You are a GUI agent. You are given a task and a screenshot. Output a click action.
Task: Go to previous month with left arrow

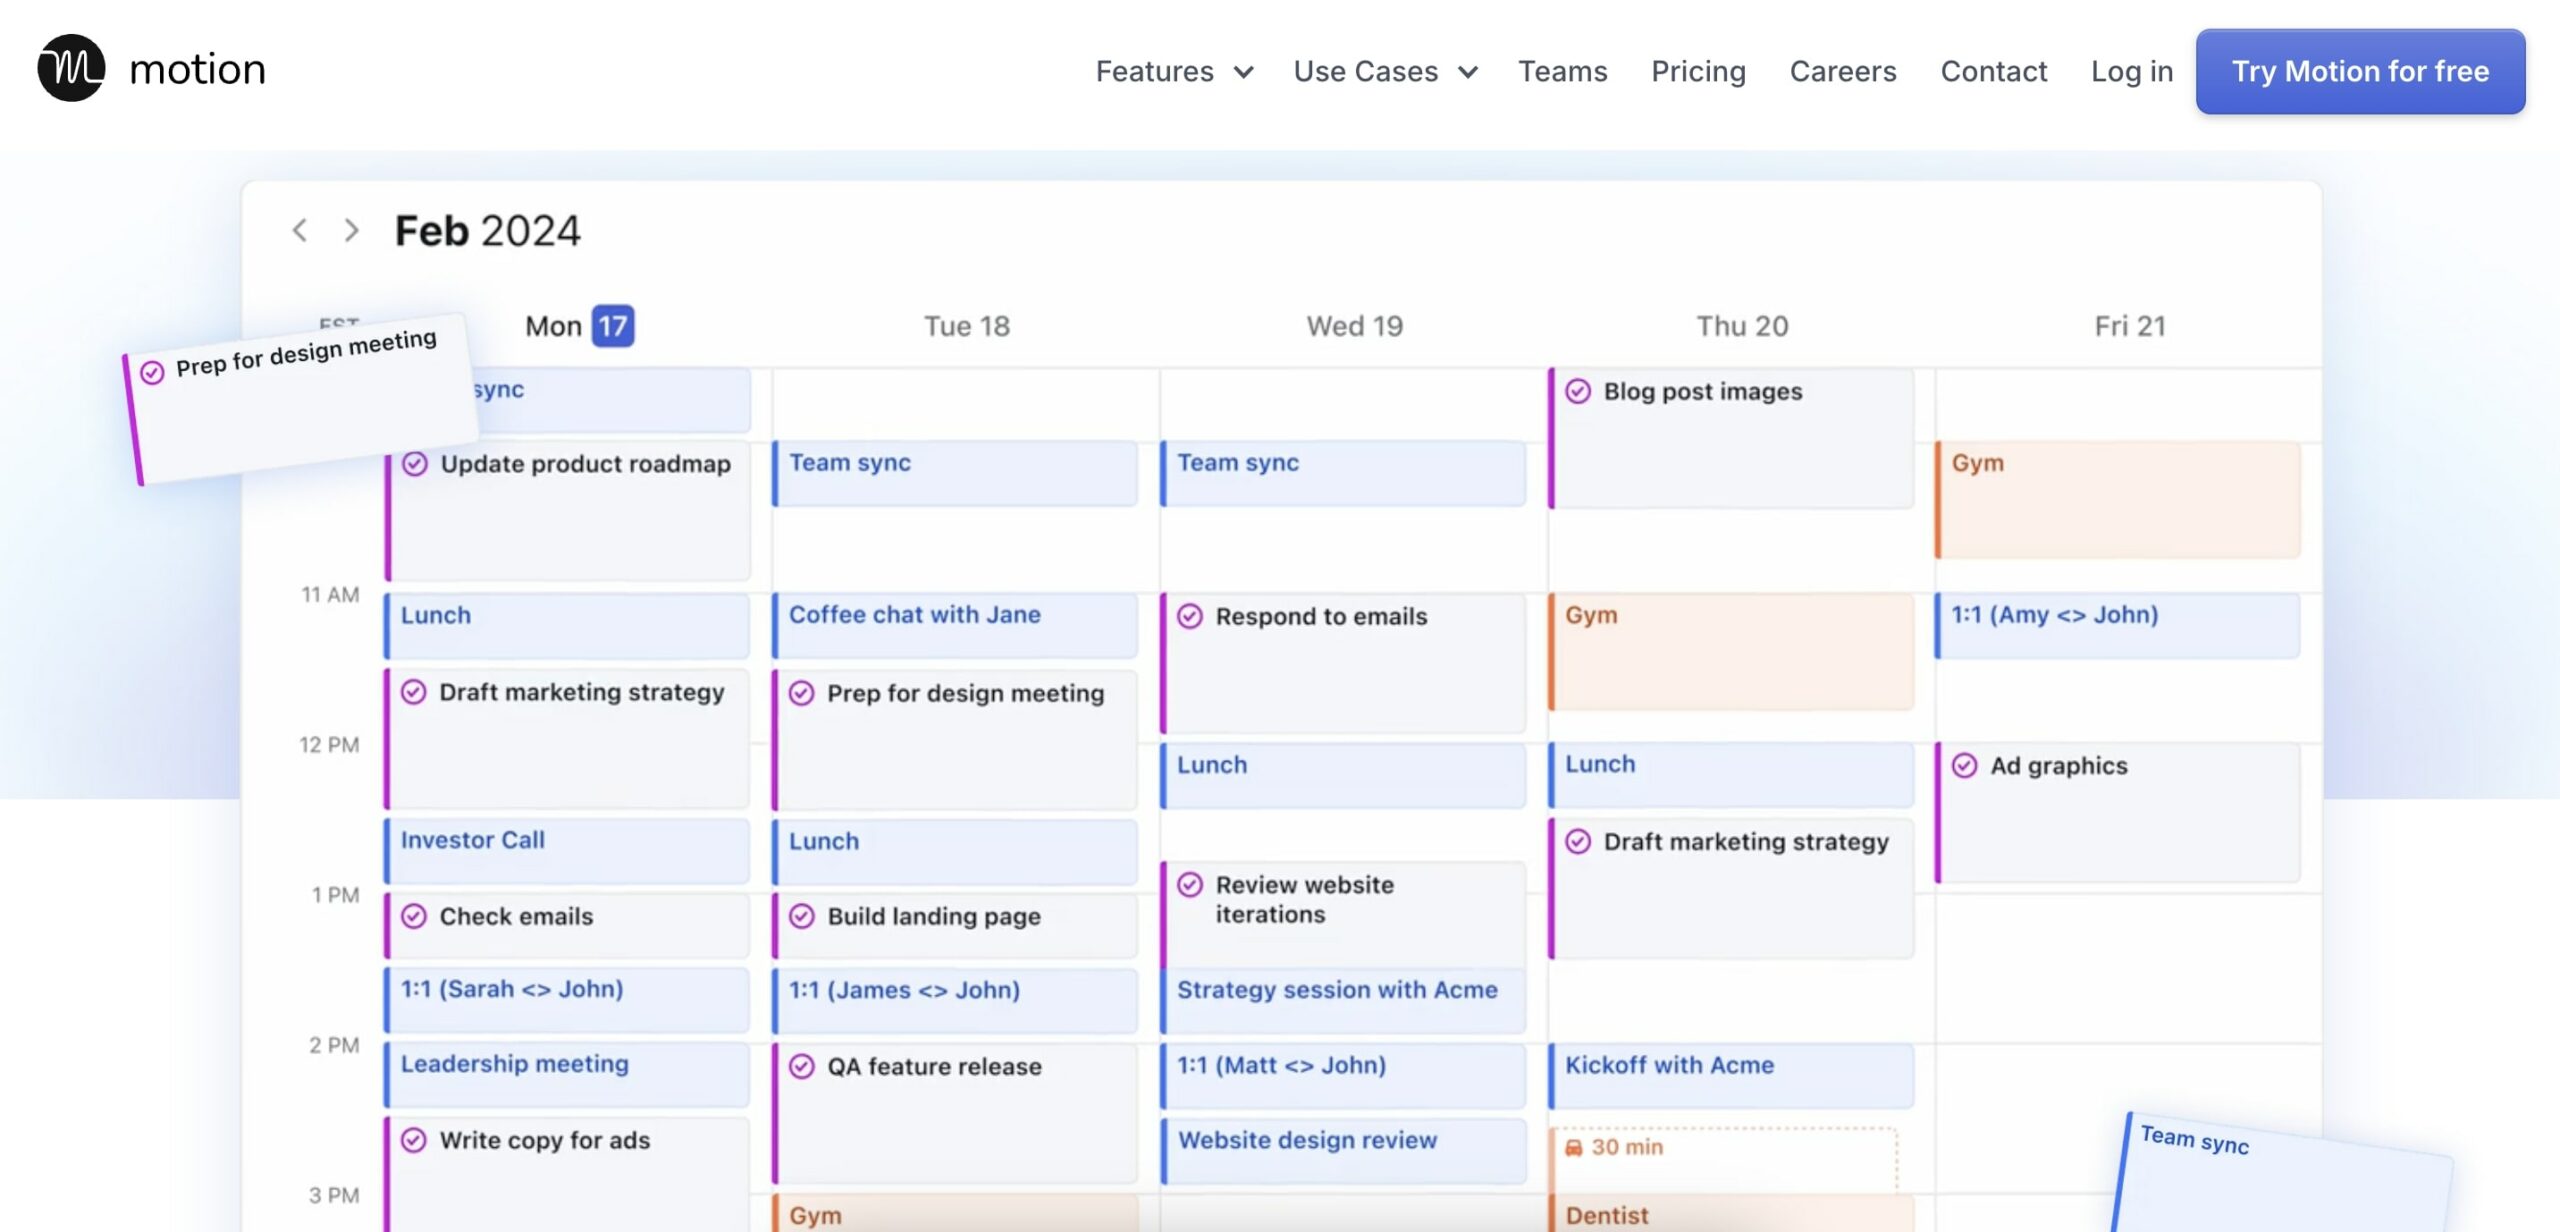pyautogui.click(x=299, y=230)
